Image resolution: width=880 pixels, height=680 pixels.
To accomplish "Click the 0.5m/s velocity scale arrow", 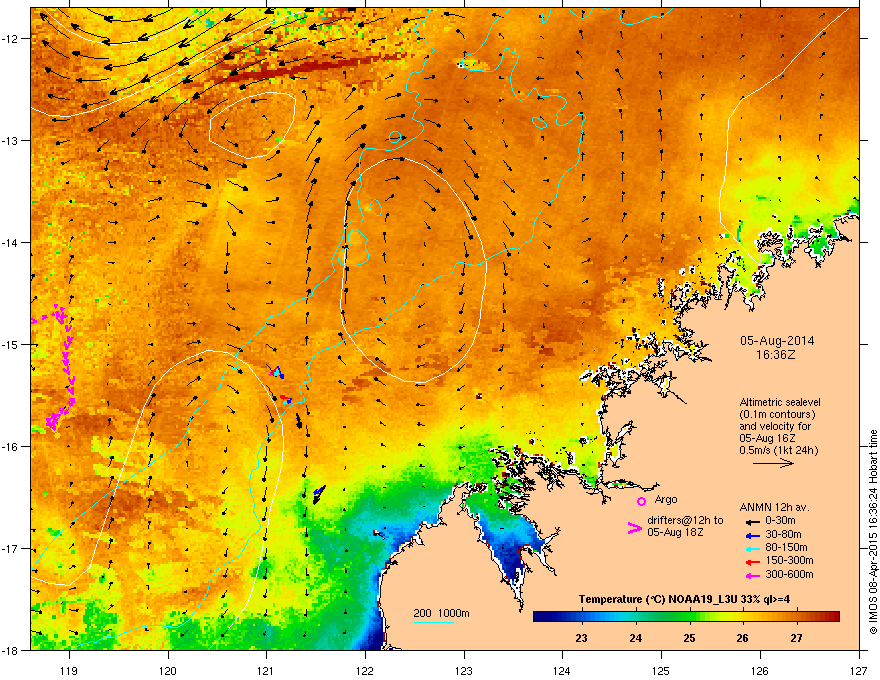I will click(773, 463).
